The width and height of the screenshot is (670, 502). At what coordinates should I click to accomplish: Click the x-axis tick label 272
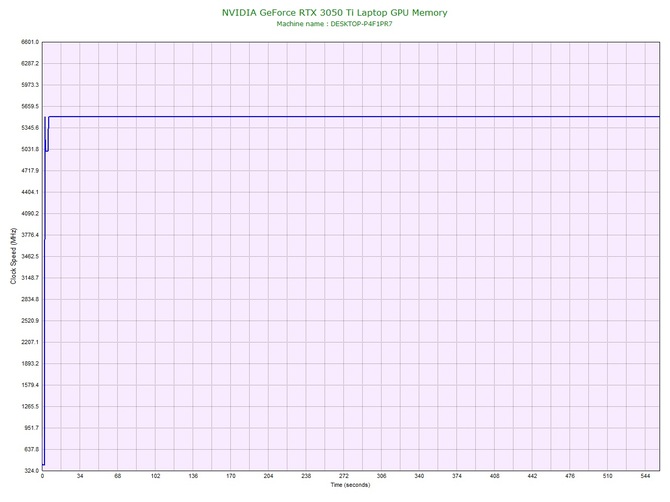pos(344,476)
